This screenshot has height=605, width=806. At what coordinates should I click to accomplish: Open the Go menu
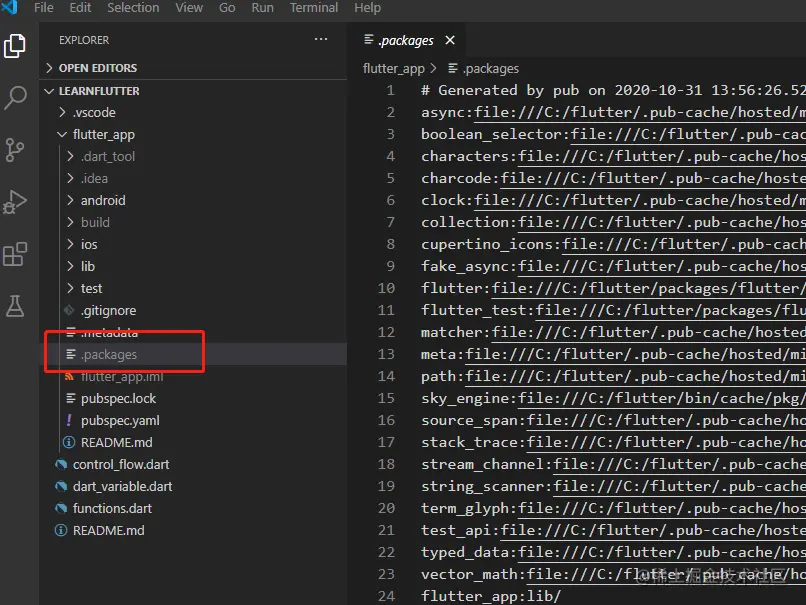tap(227, 8)
